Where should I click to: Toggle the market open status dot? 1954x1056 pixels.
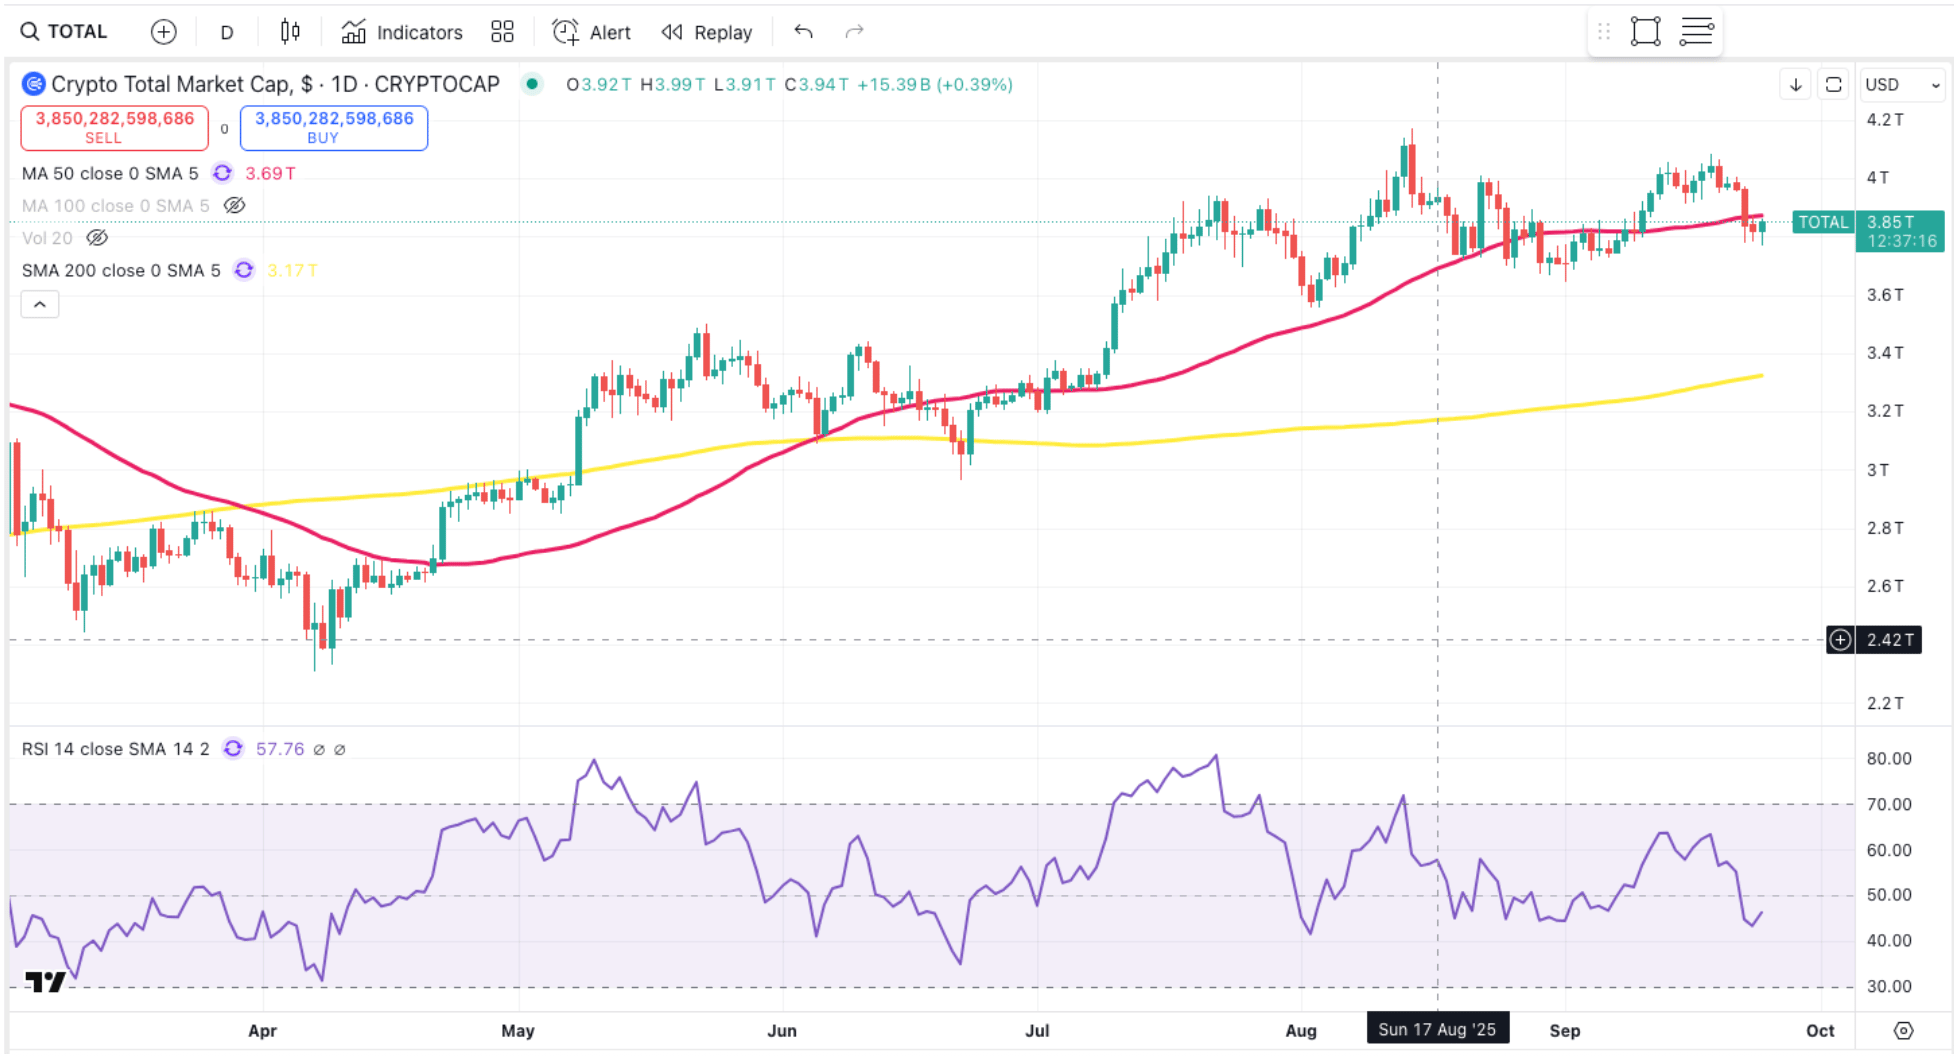tap(533, 84)
